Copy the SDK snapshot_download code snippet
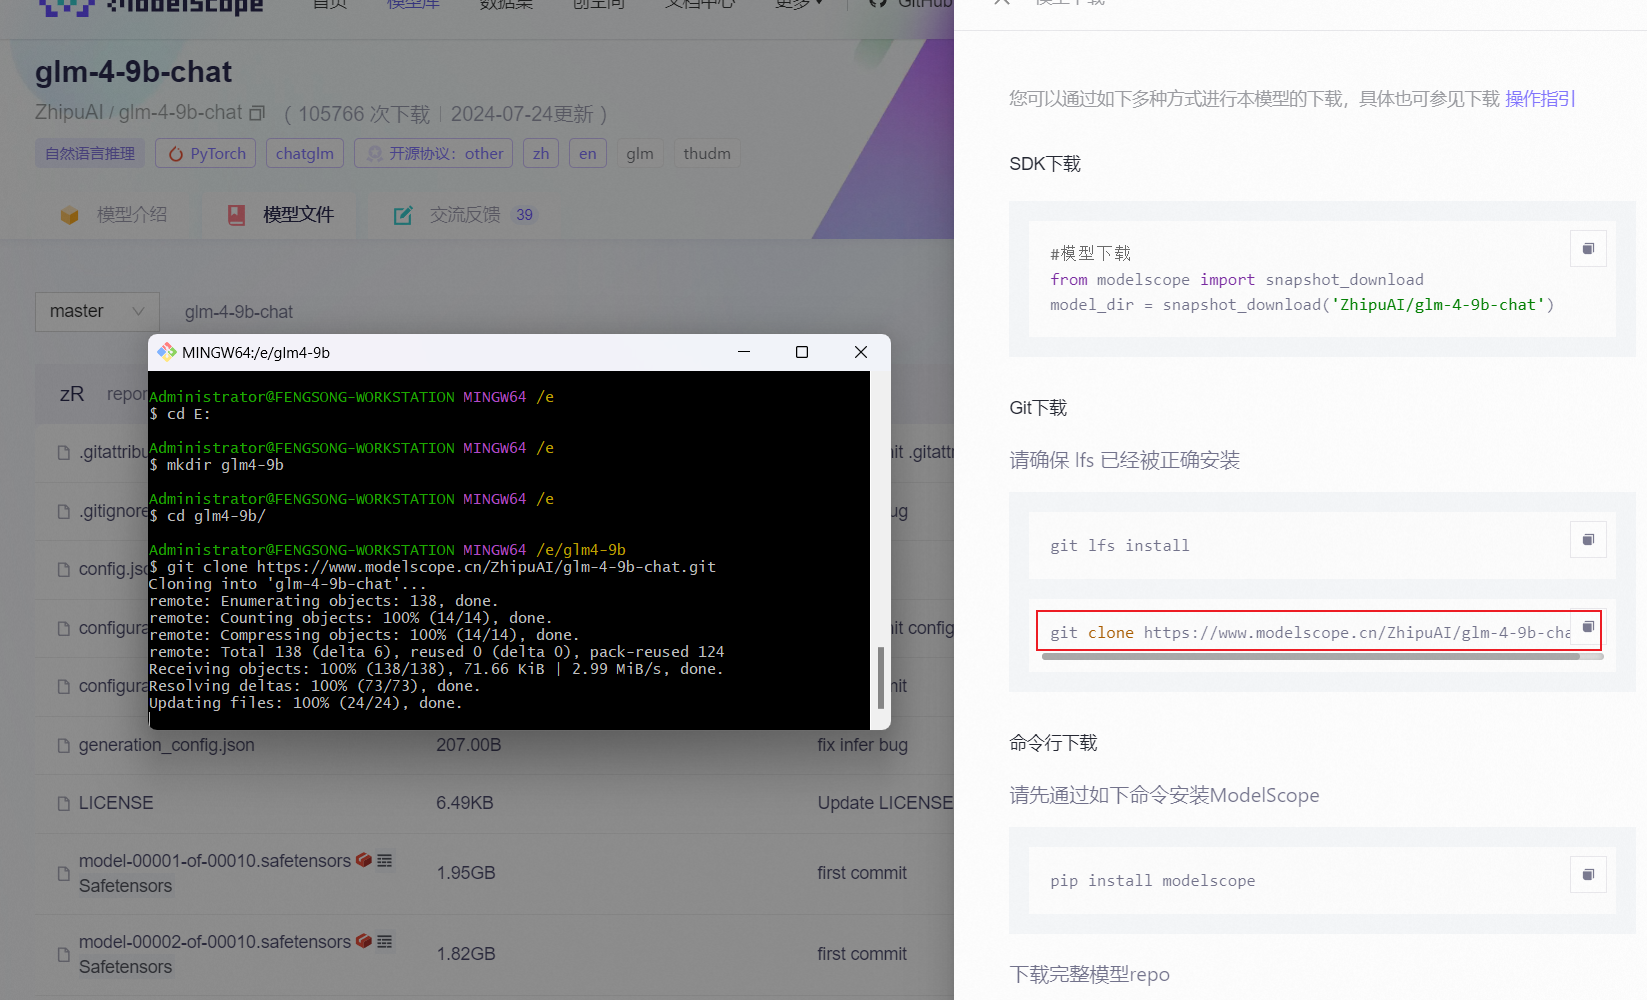 pos(1588,248)
